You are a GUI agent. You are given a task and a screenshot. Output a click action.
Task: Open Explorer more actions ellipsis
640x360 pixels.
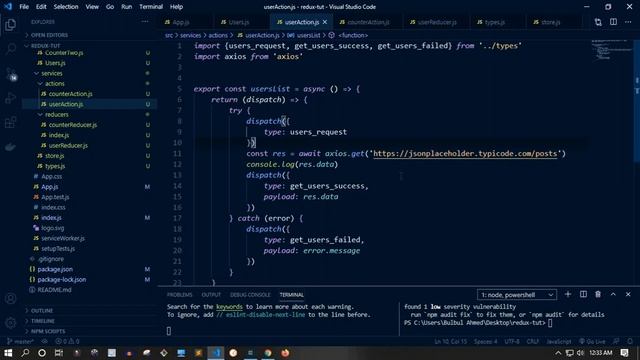(x=145, y=22)
